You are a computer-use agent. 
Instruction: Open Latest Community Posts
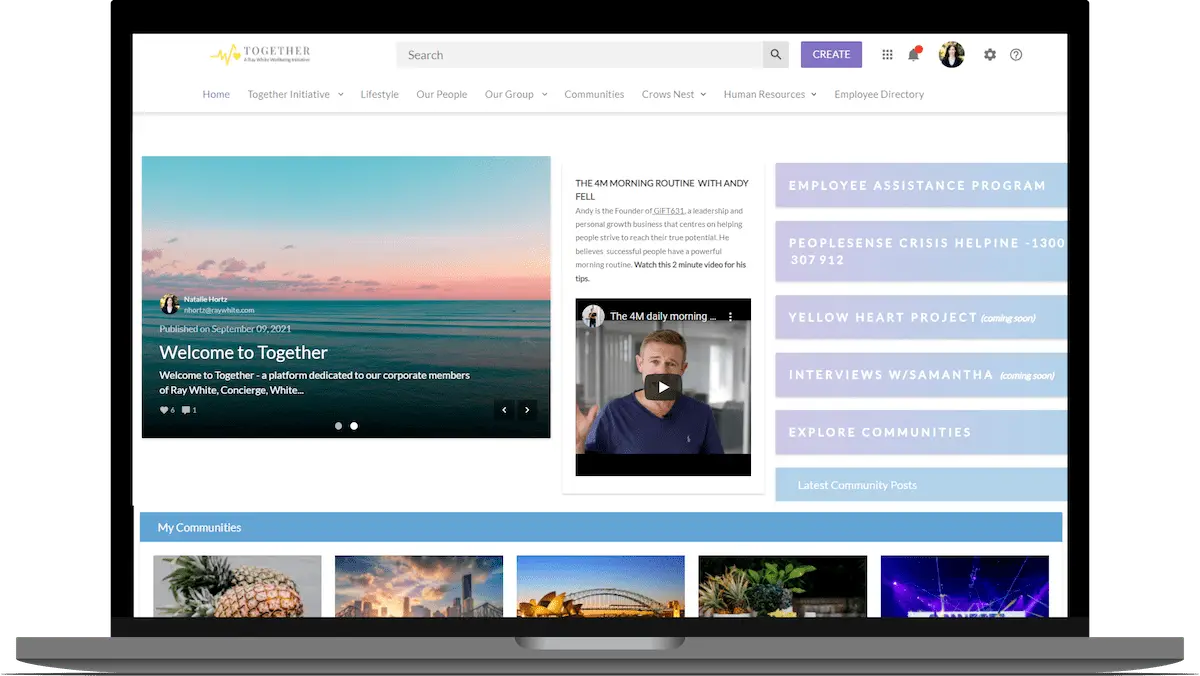[x=921, y=485]
